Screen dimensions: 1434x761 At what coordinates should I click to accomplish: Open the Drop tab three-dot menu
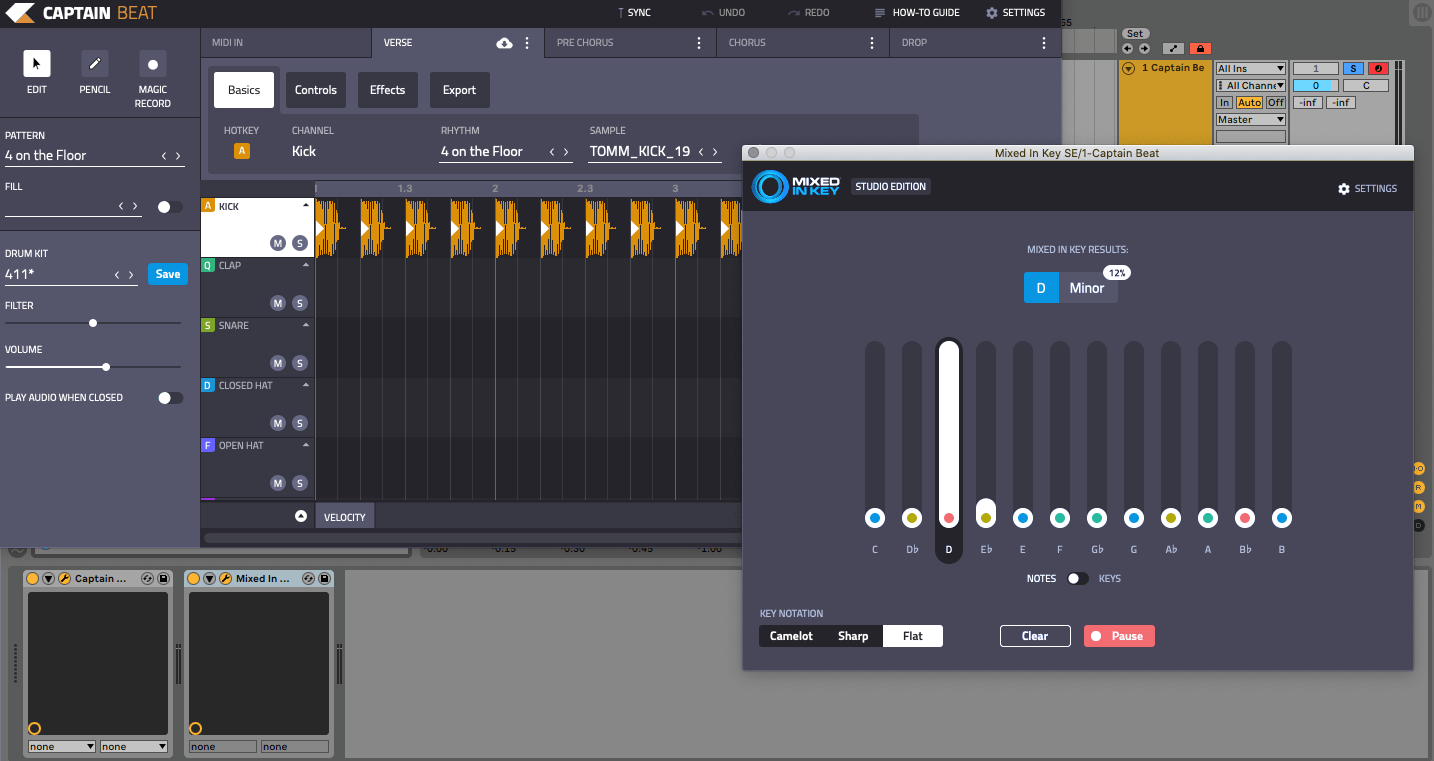tap(1044, 43)
